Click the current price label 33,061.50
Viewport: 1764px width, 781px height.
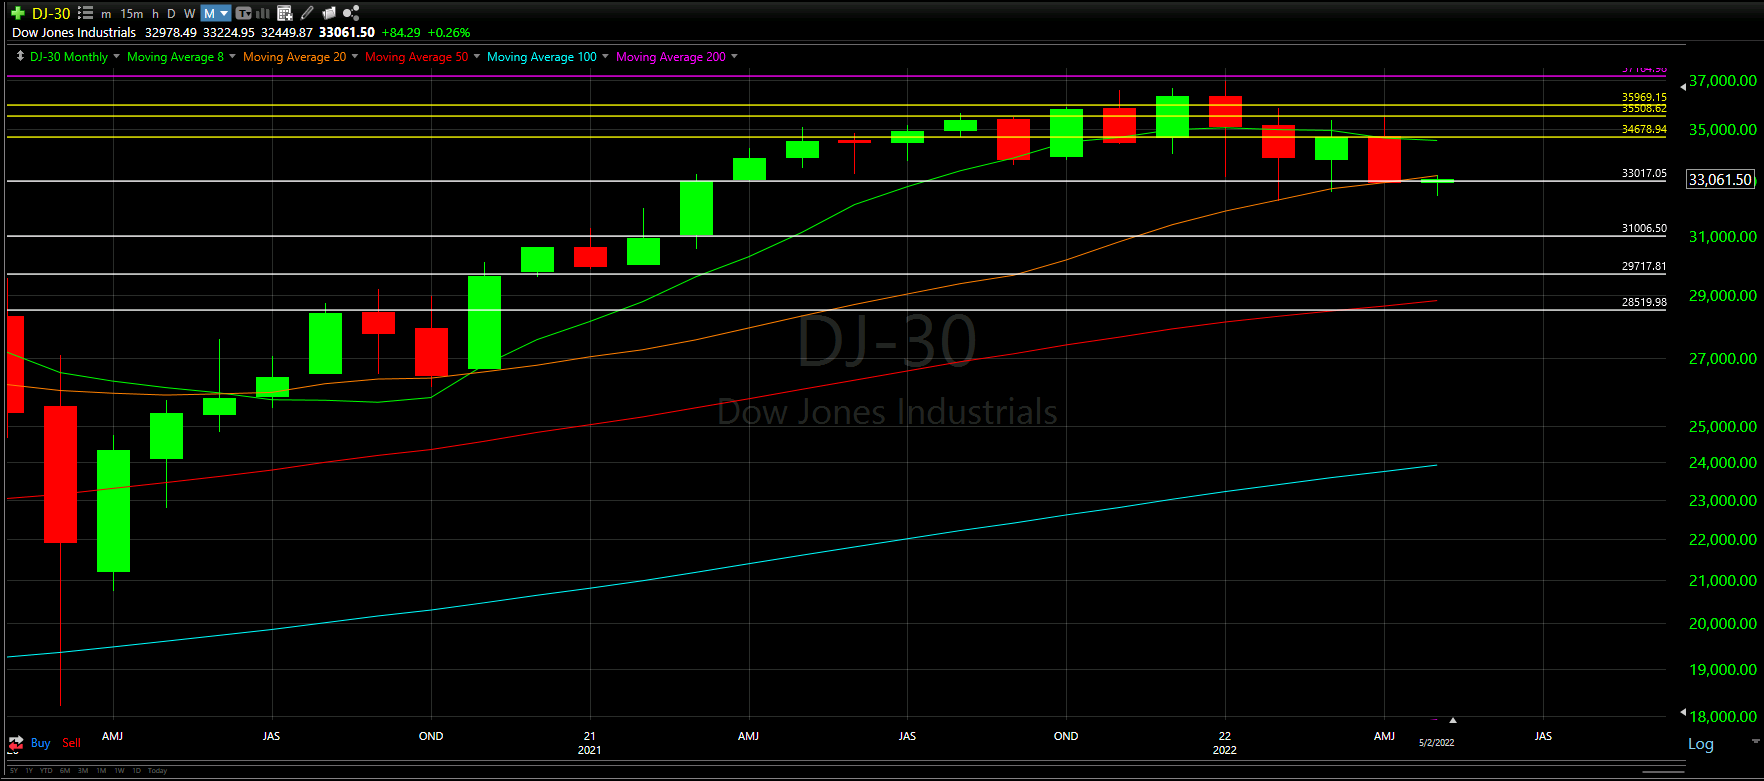(x=1720, y=180)
